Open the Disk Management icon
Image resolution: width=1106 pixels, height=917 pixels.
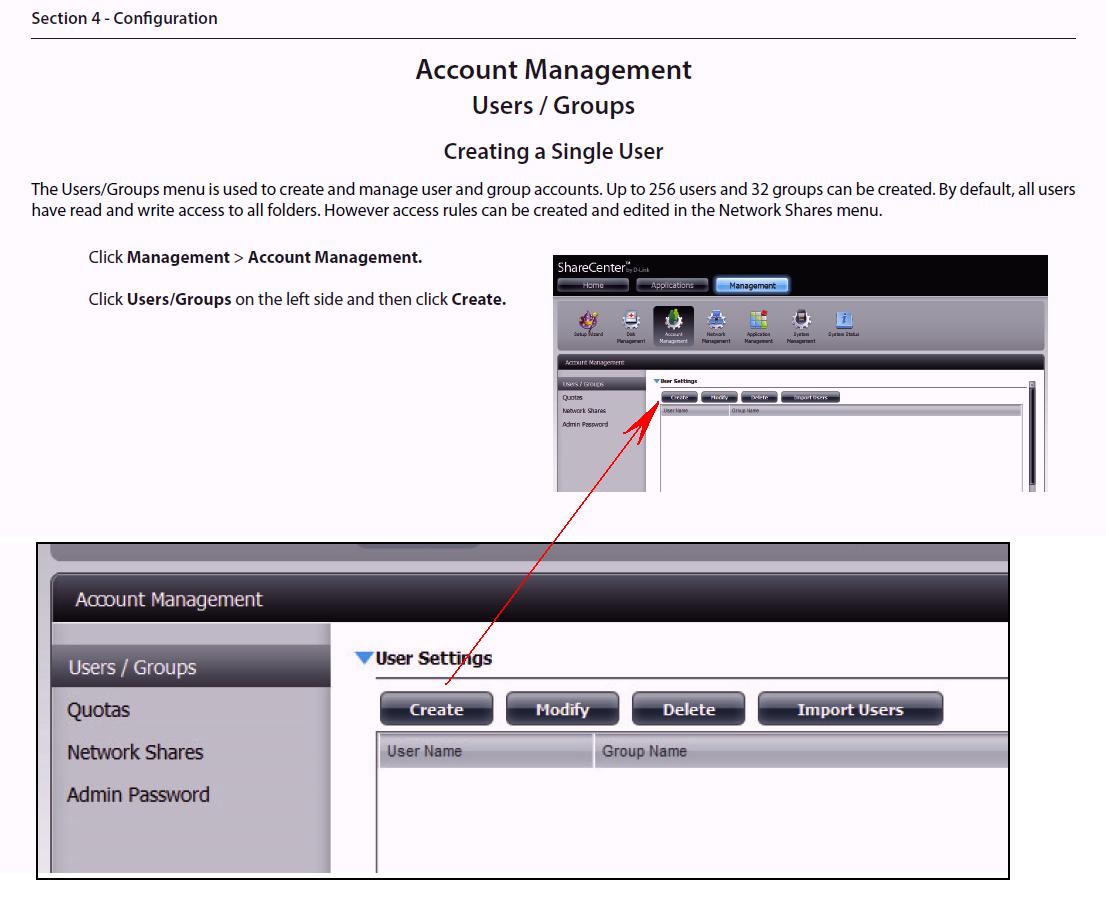[631, 327]
